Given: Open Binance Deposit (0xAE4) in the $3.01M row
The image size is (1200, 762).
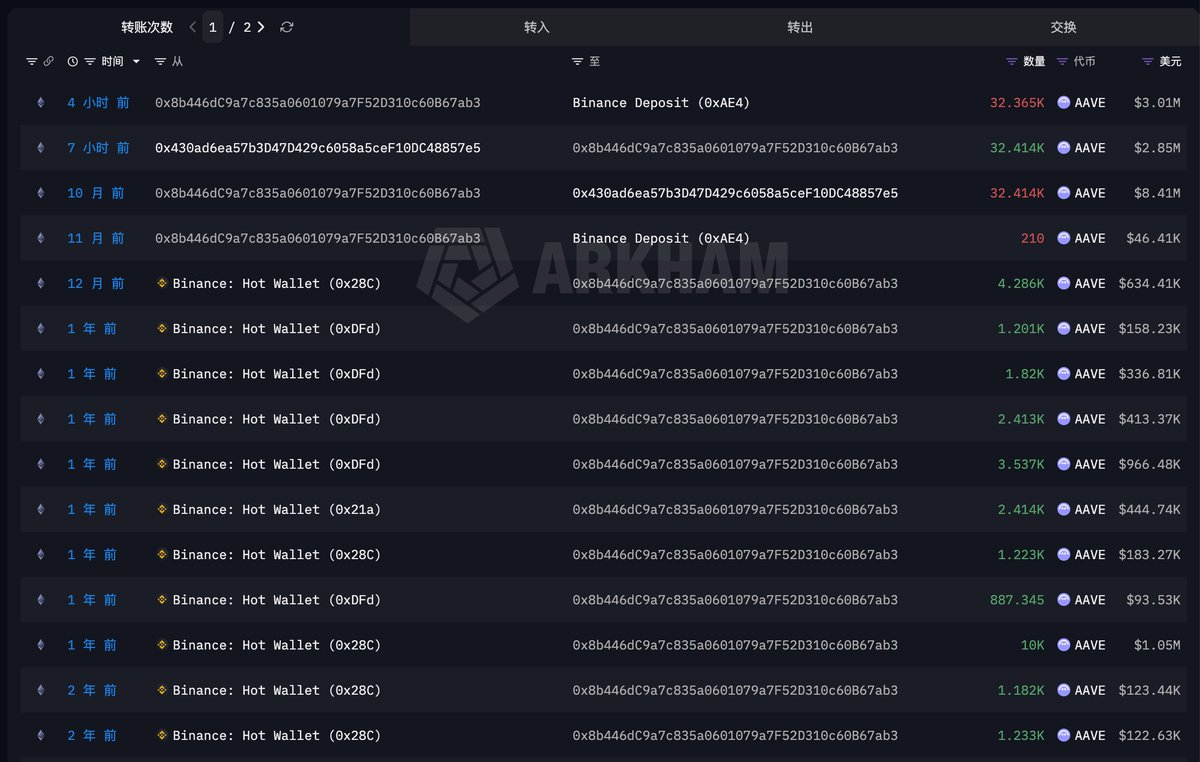Looking at the screenshot, I should [x=661, y=103].
